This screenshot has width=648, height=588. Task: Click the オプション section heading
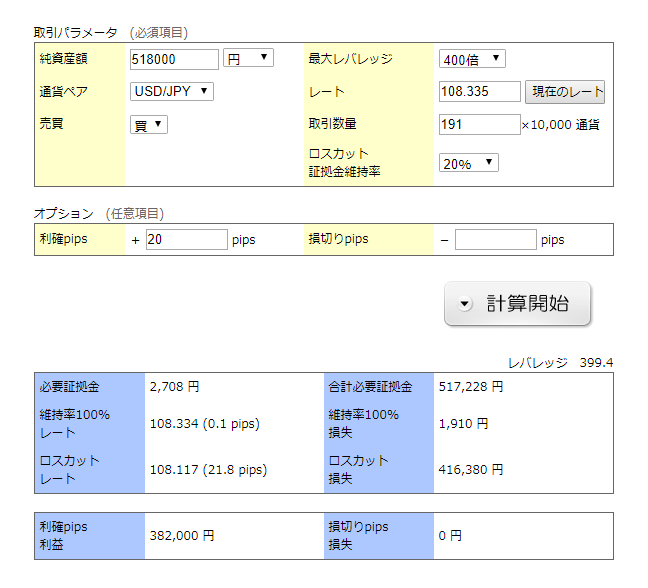(x=64, y=213)
